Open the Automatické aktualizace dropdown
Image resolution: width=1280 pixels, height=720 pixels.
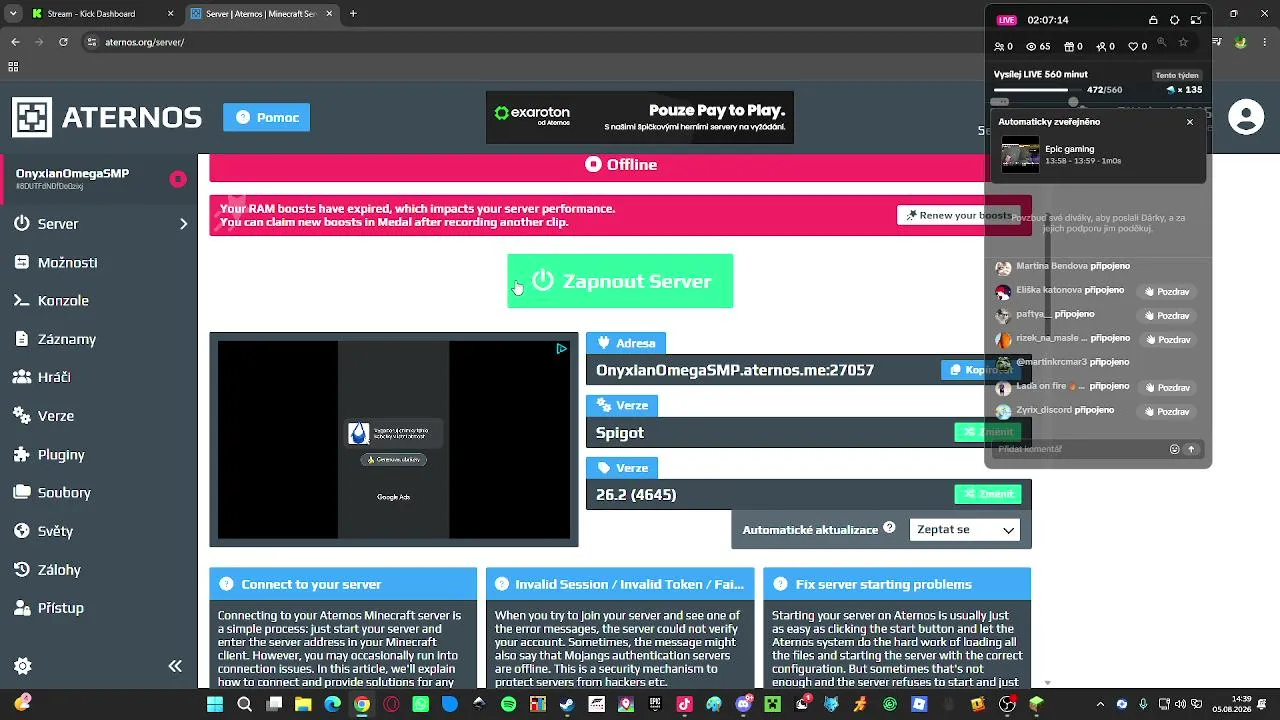coord(964,530)
